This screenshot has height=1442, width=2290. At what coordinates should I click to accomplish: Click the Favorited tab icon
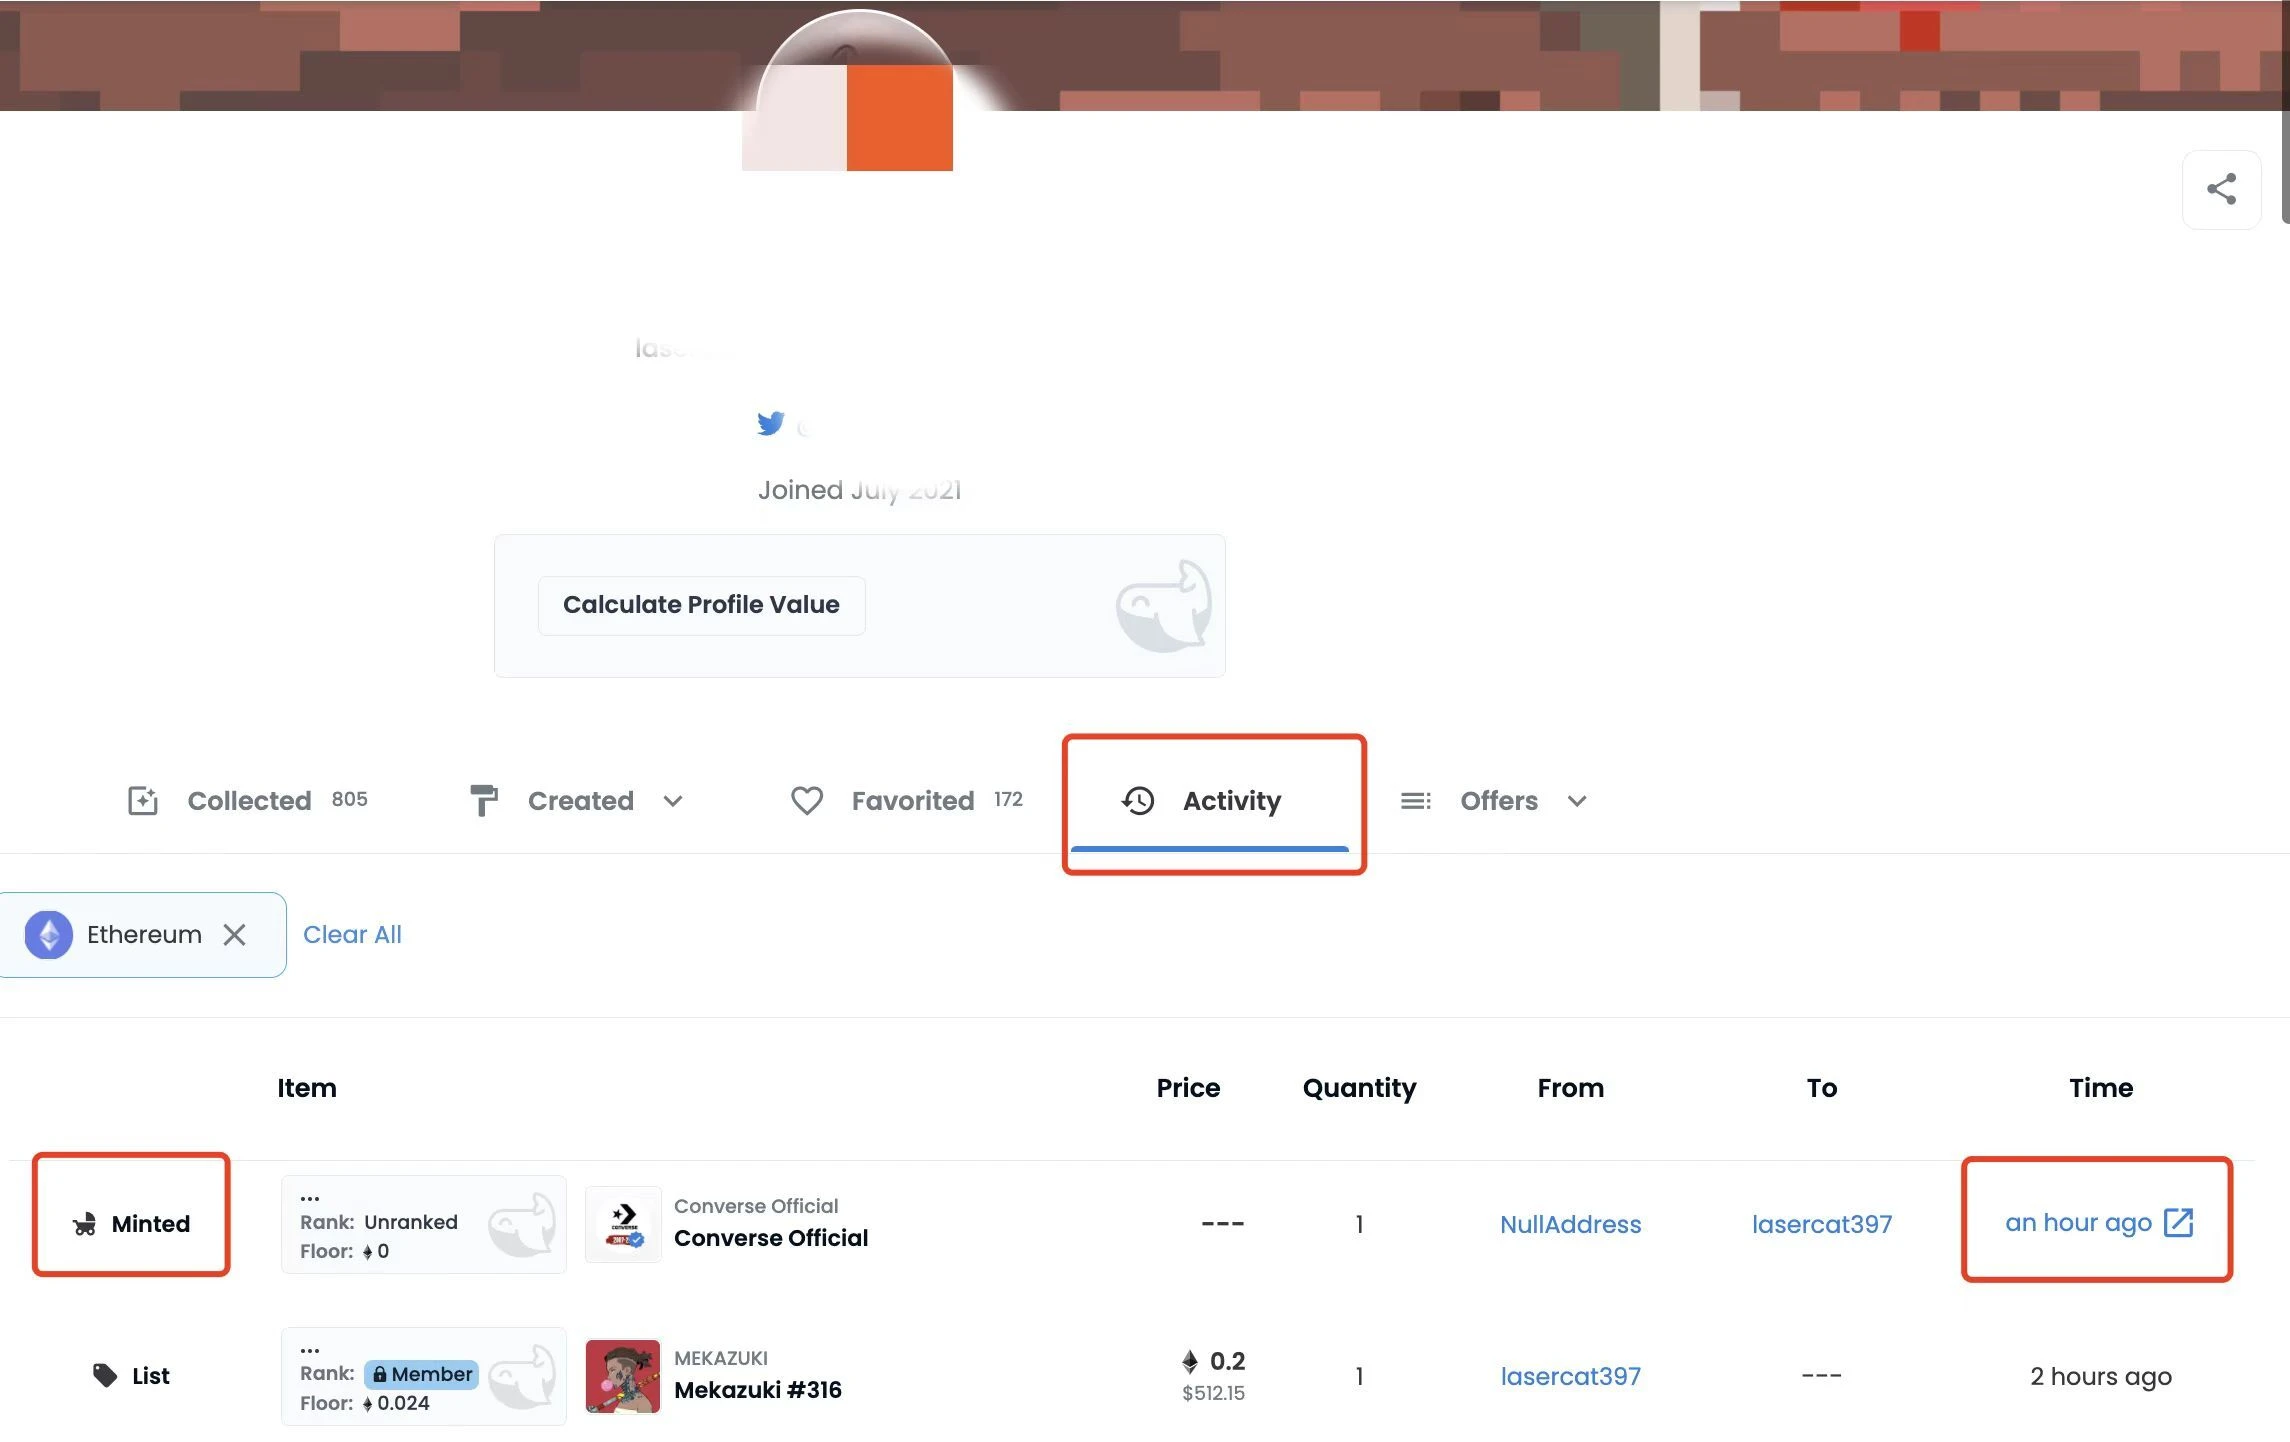tap(807, 801)
